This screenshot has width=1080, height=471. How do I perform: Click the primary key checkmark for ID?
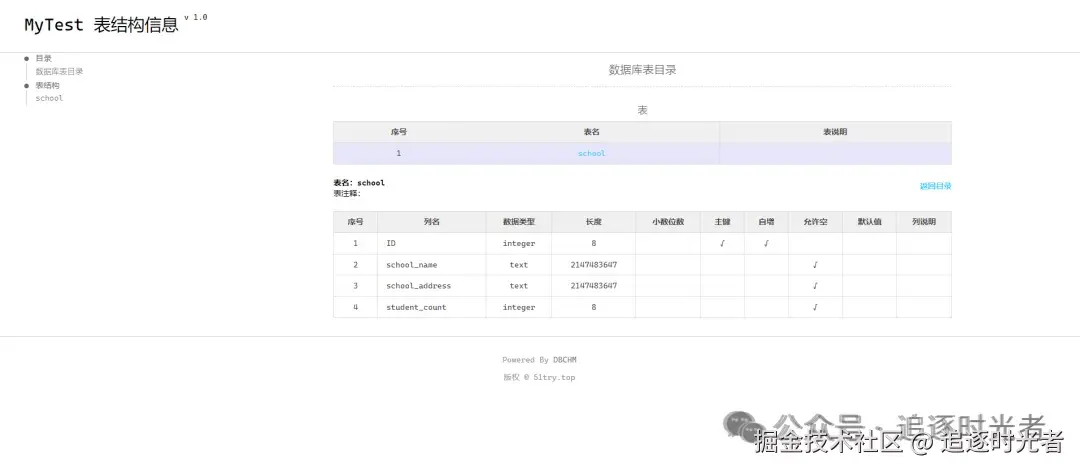tap(723, 244)
